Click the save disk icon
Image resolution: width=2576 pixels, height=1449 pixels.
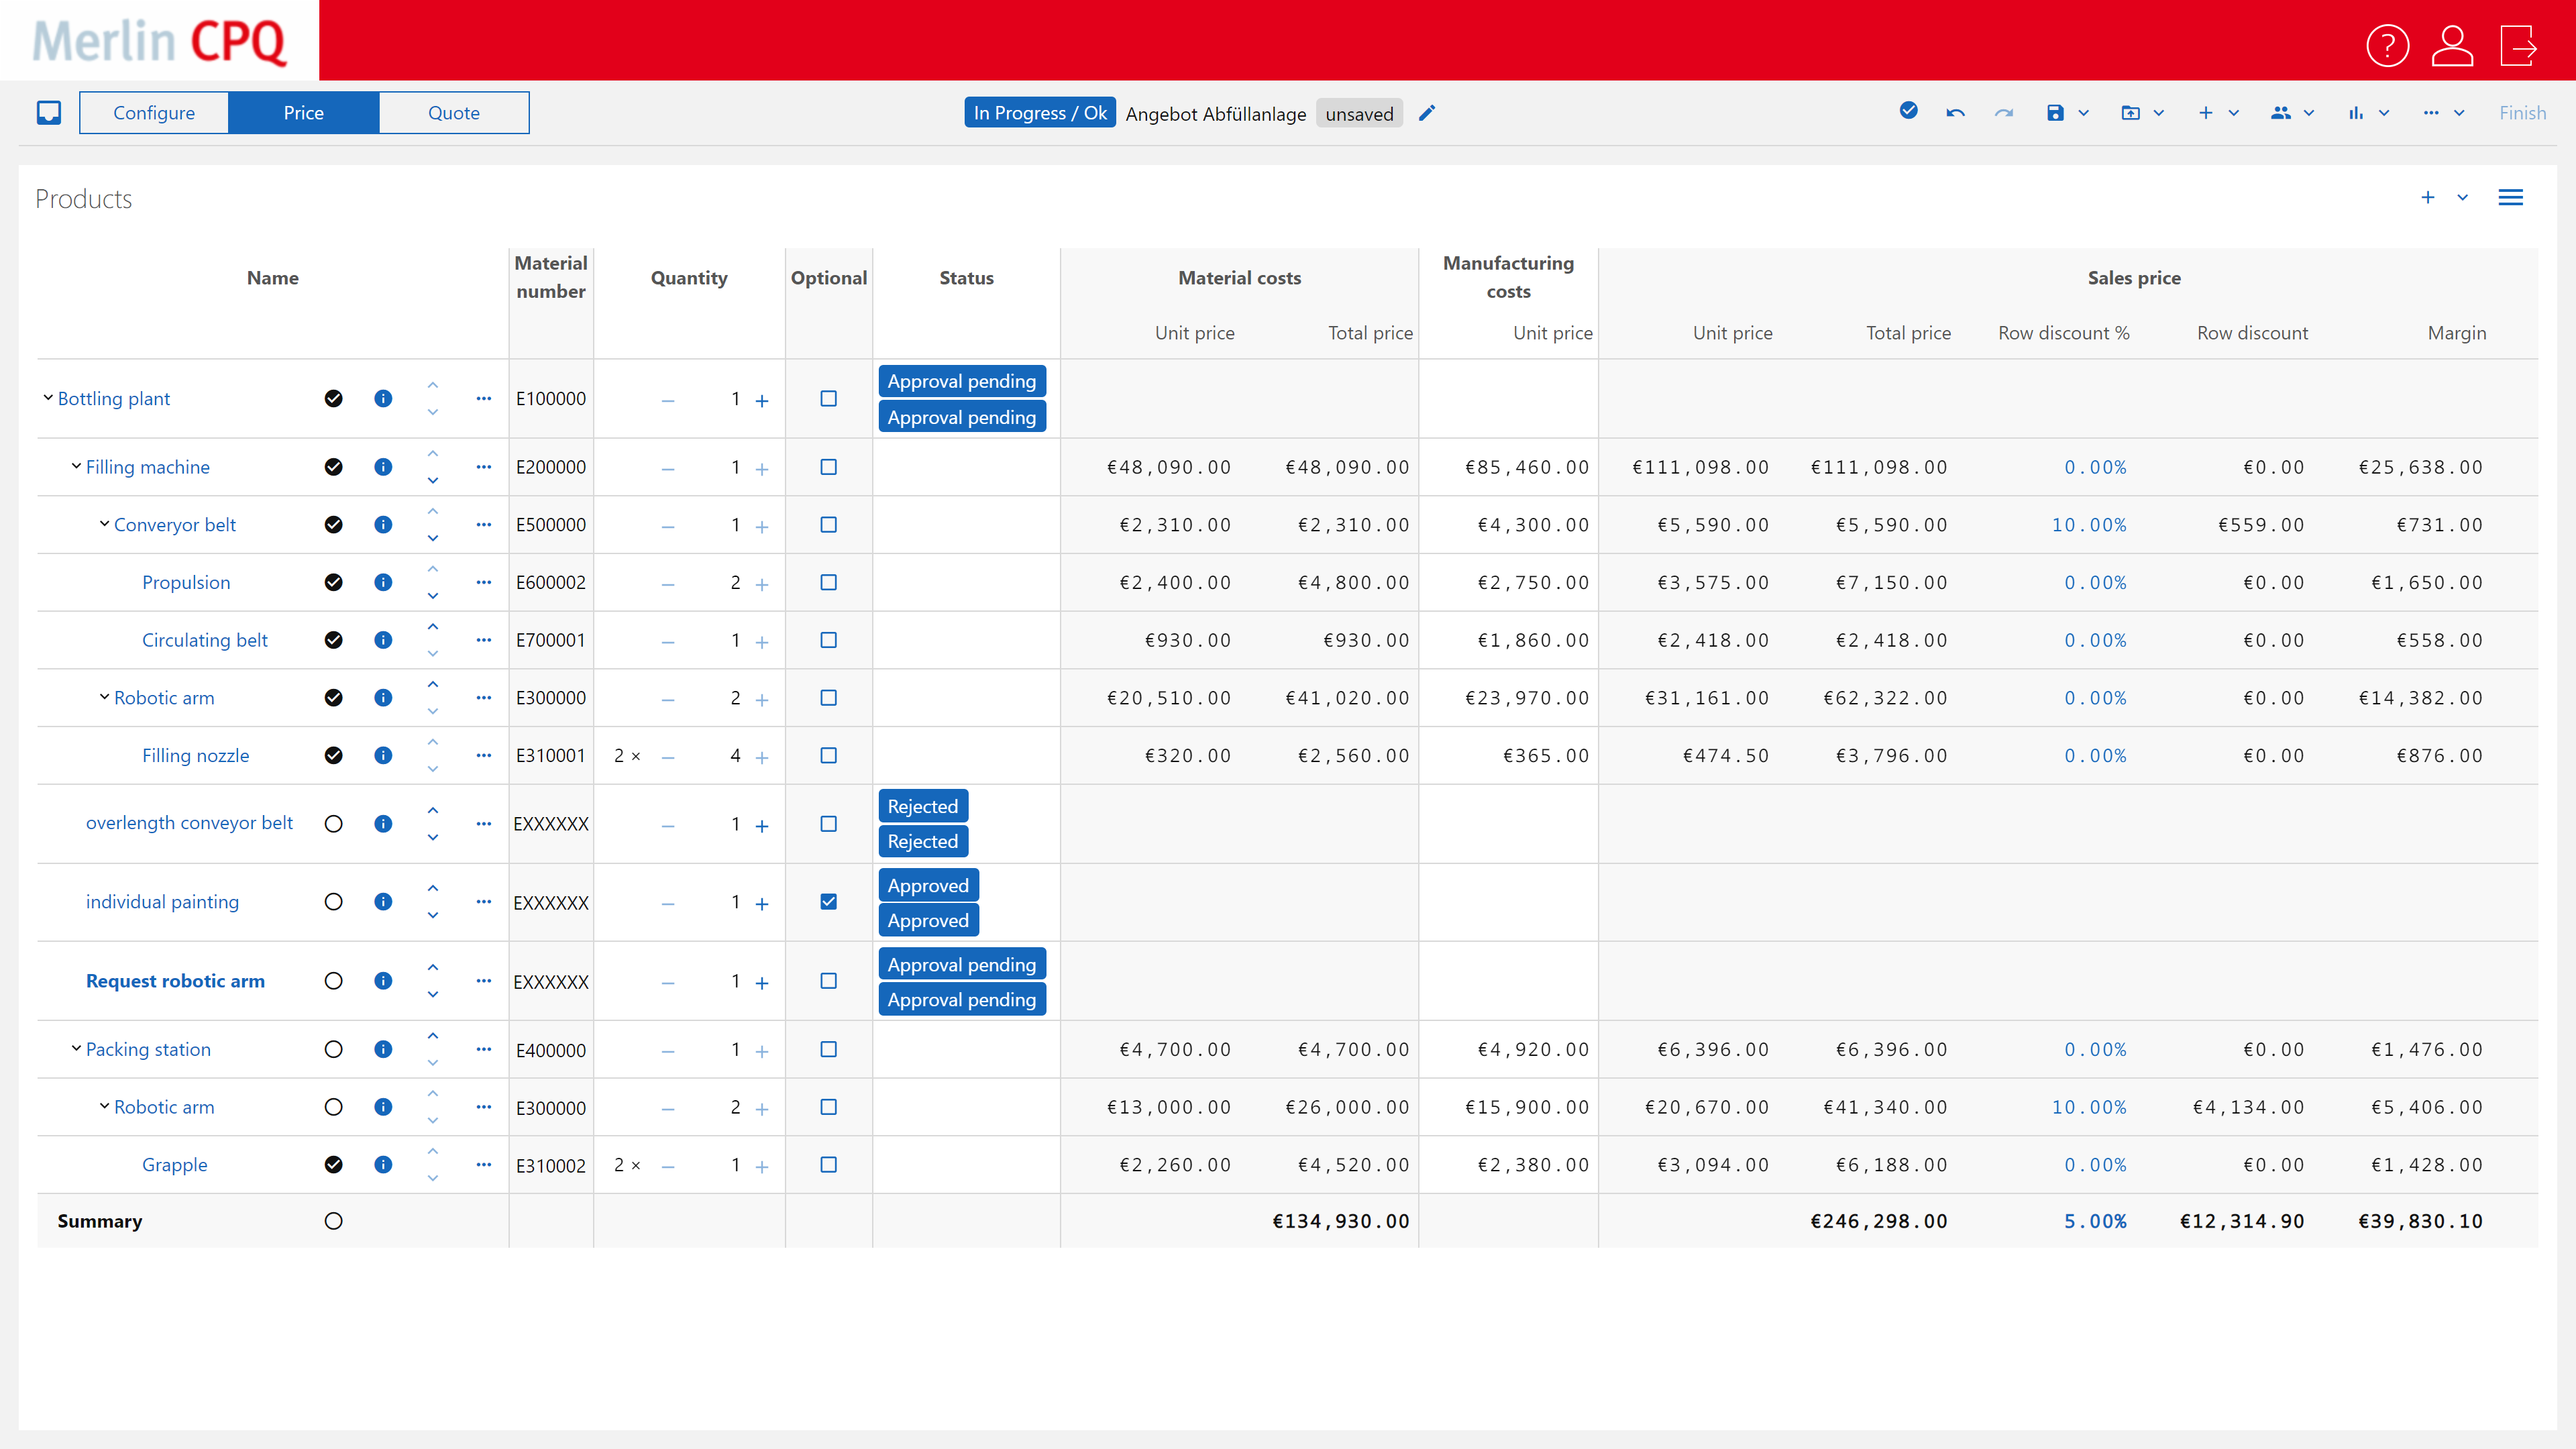click(x=2054, y=113)
